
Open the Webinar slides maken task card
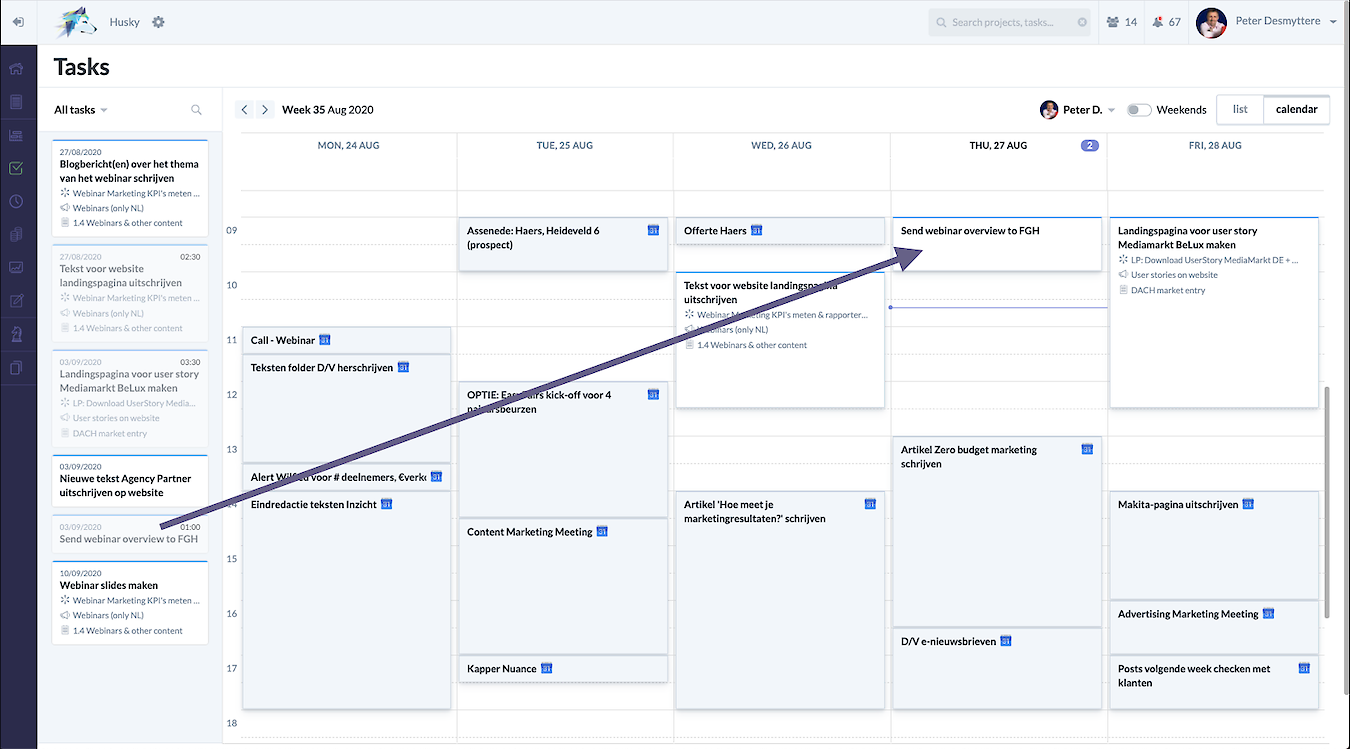[130, 602]
